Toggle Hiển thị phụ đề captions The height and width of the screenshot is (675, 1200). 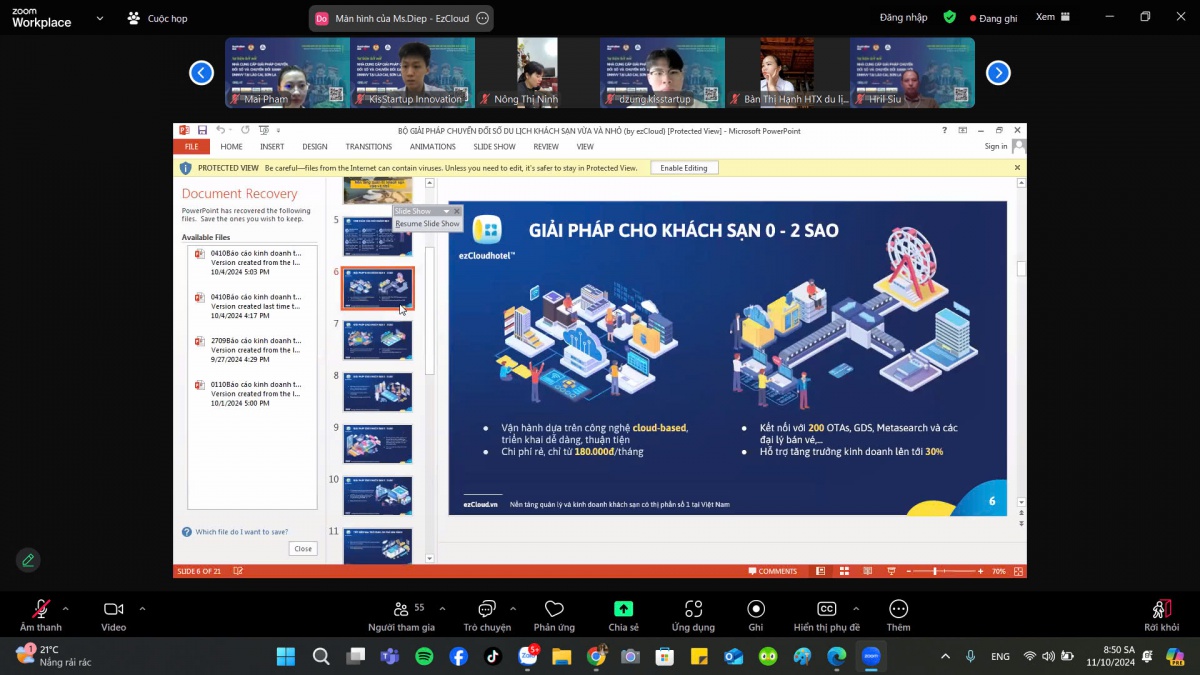[x=826, y=609]
